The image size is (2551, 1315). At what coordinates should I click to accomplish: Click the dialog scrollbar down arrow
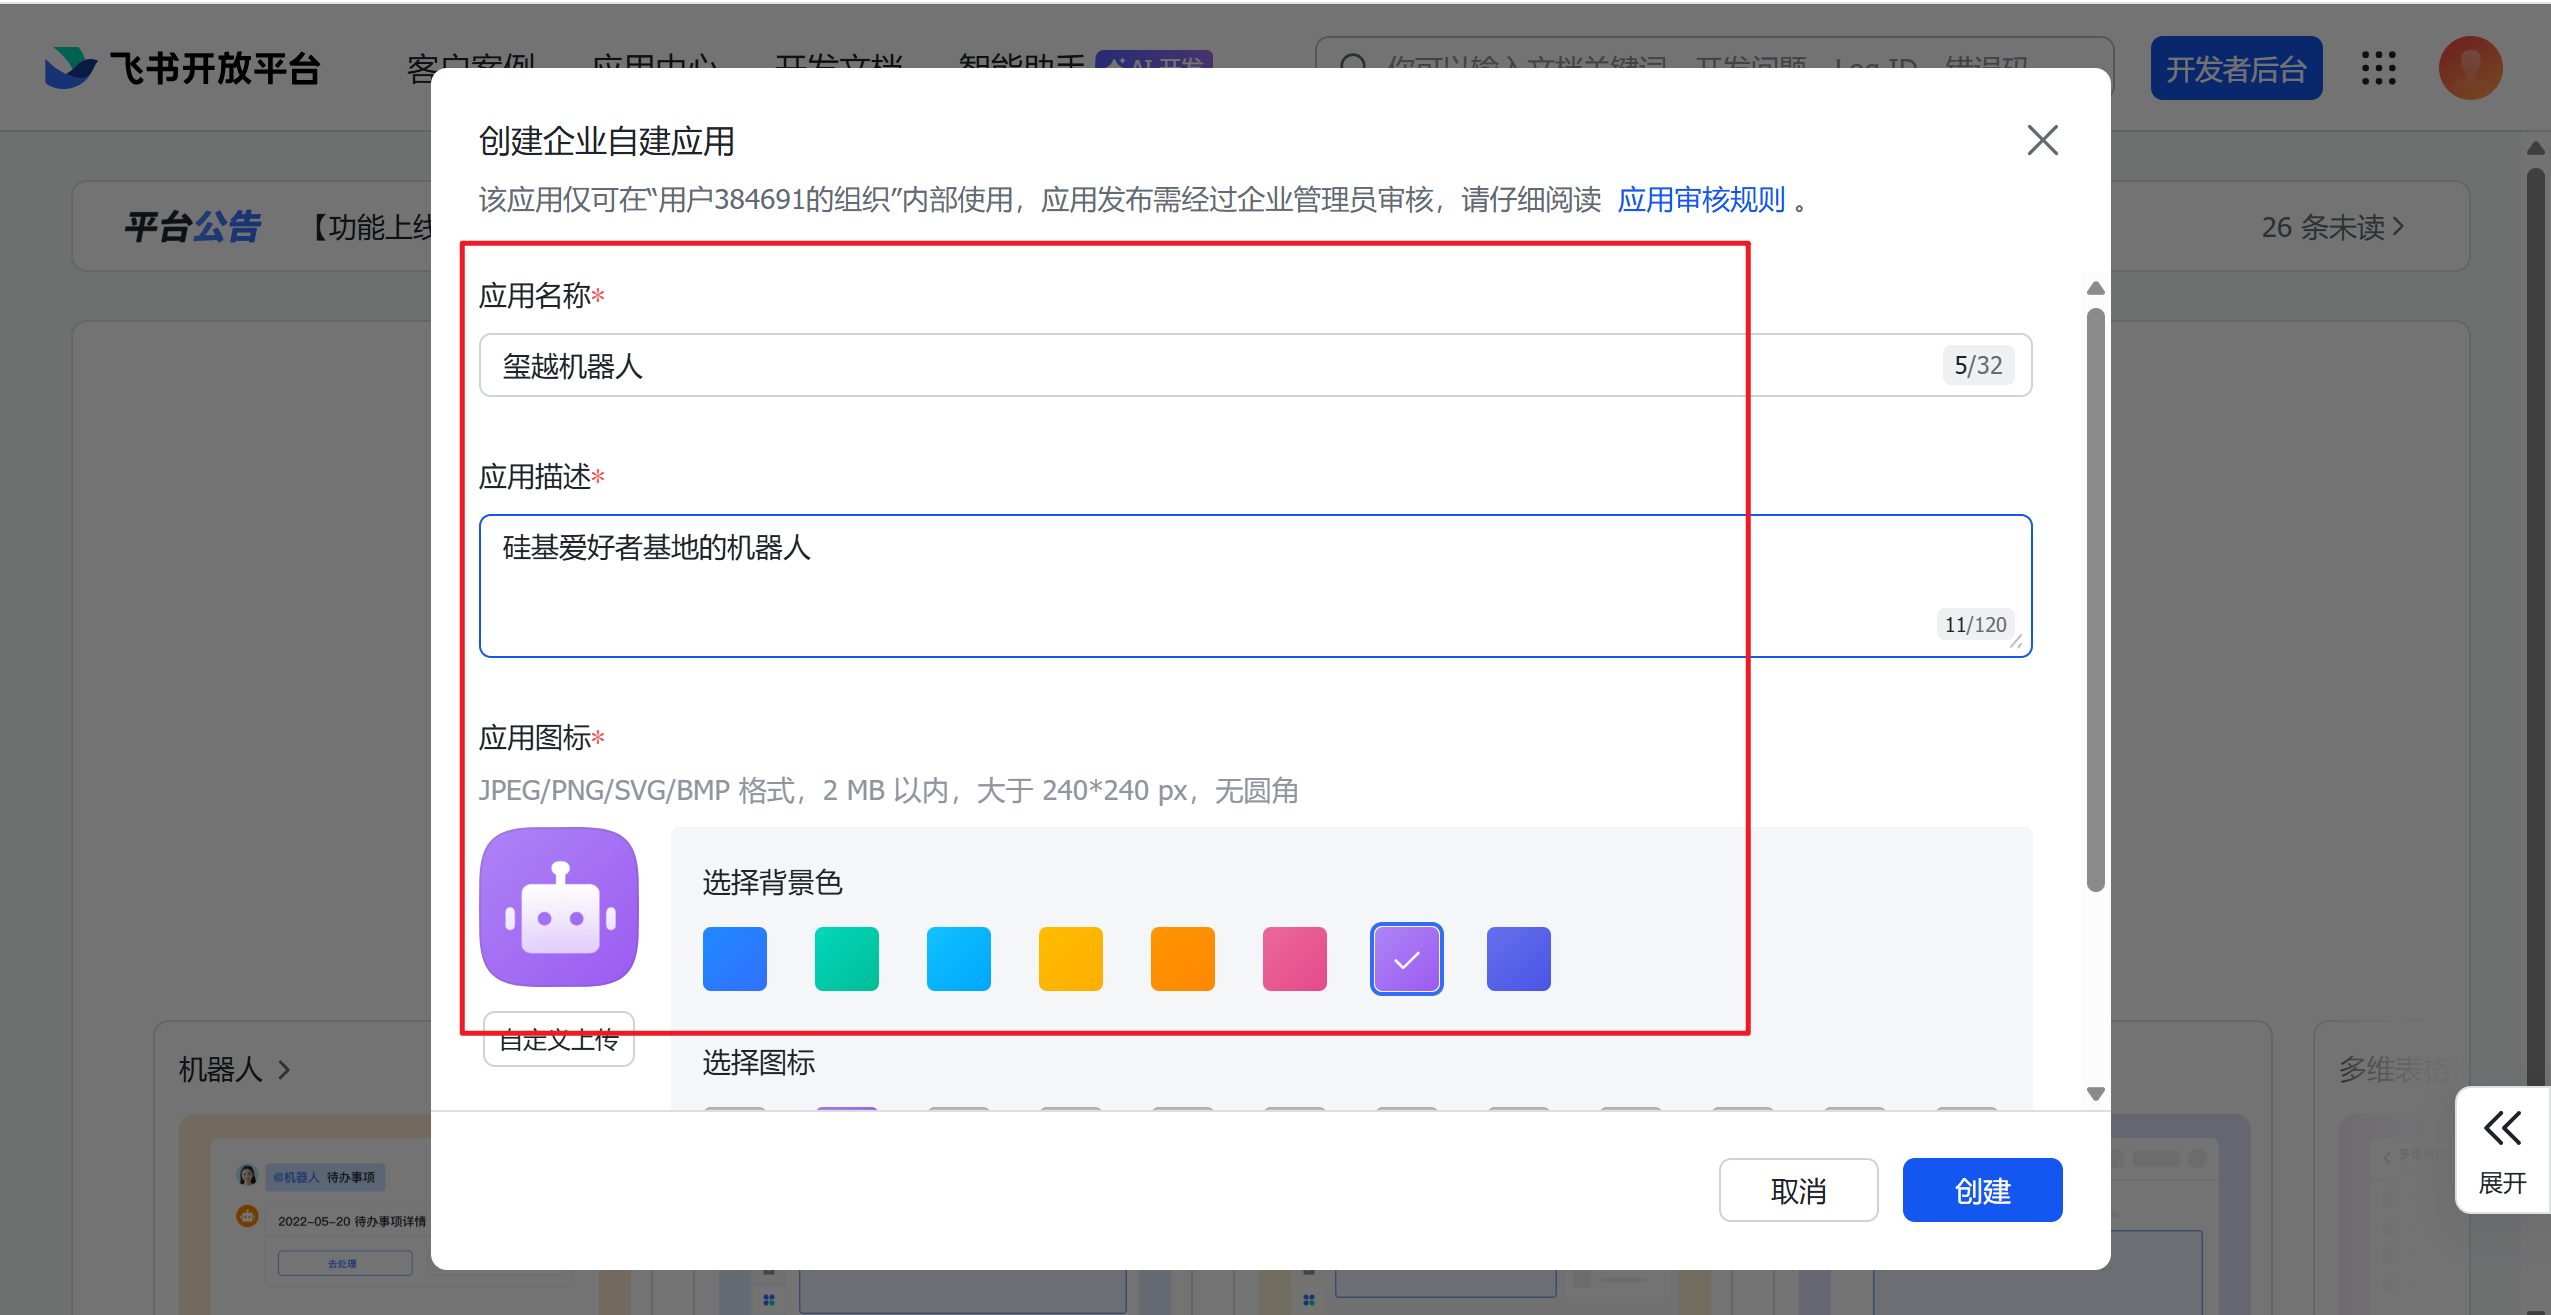(x=2096, y=1094)
